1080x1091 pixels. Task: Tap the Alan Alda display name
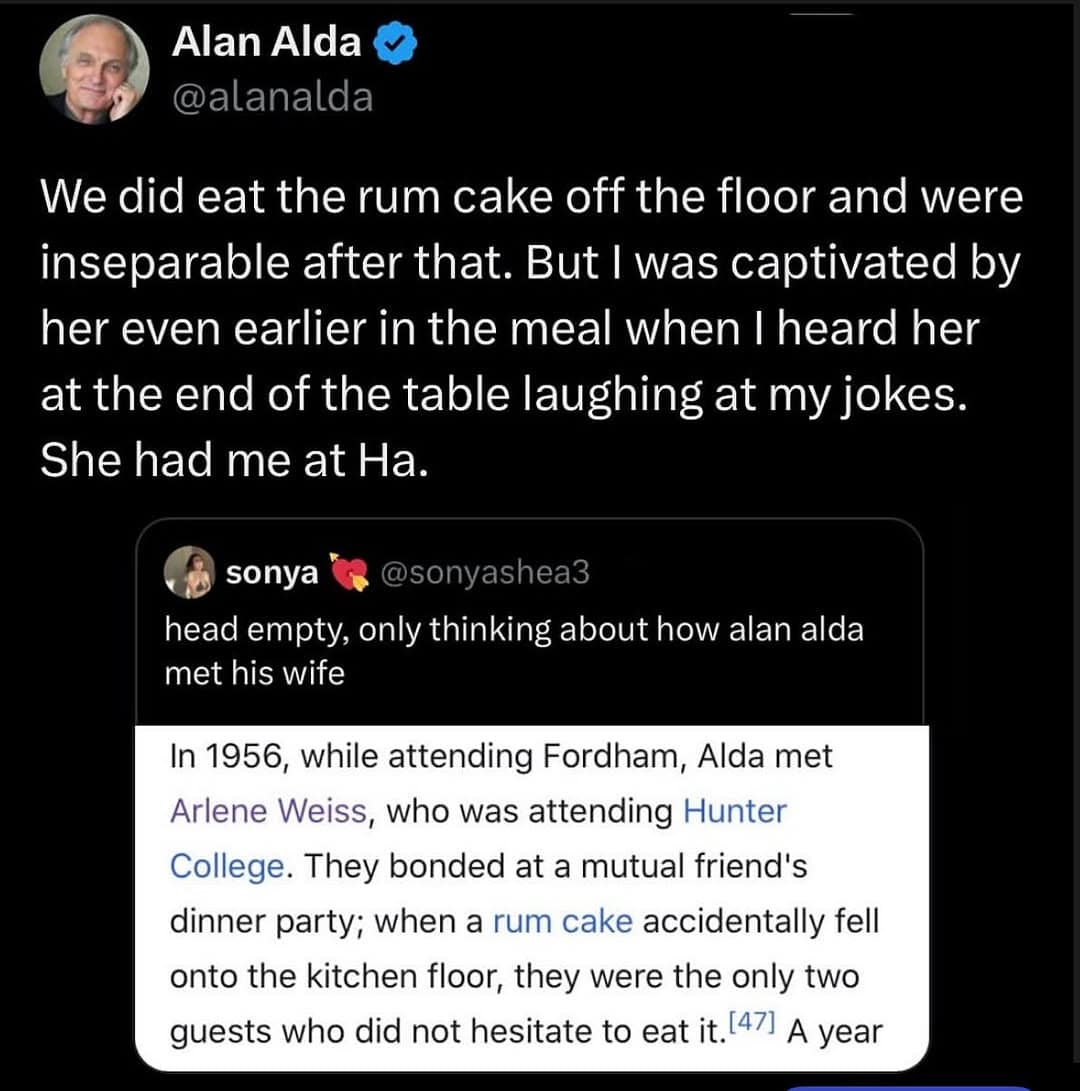[266, 42]
